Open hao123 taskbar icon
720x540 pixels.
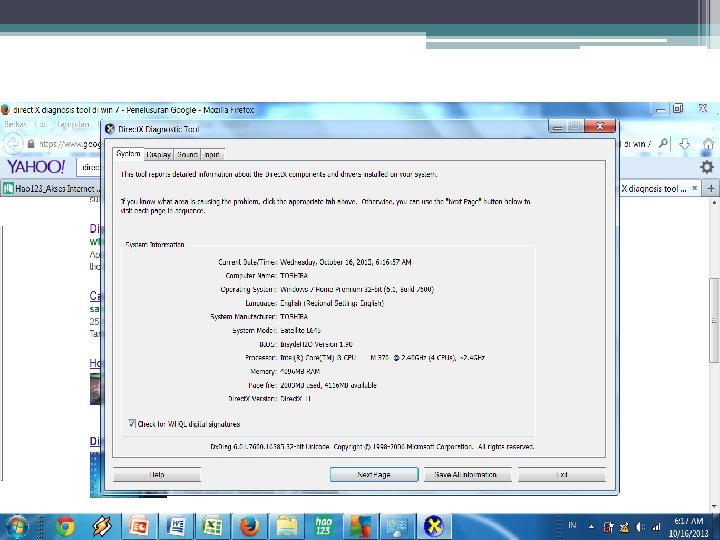coord(324,526)
